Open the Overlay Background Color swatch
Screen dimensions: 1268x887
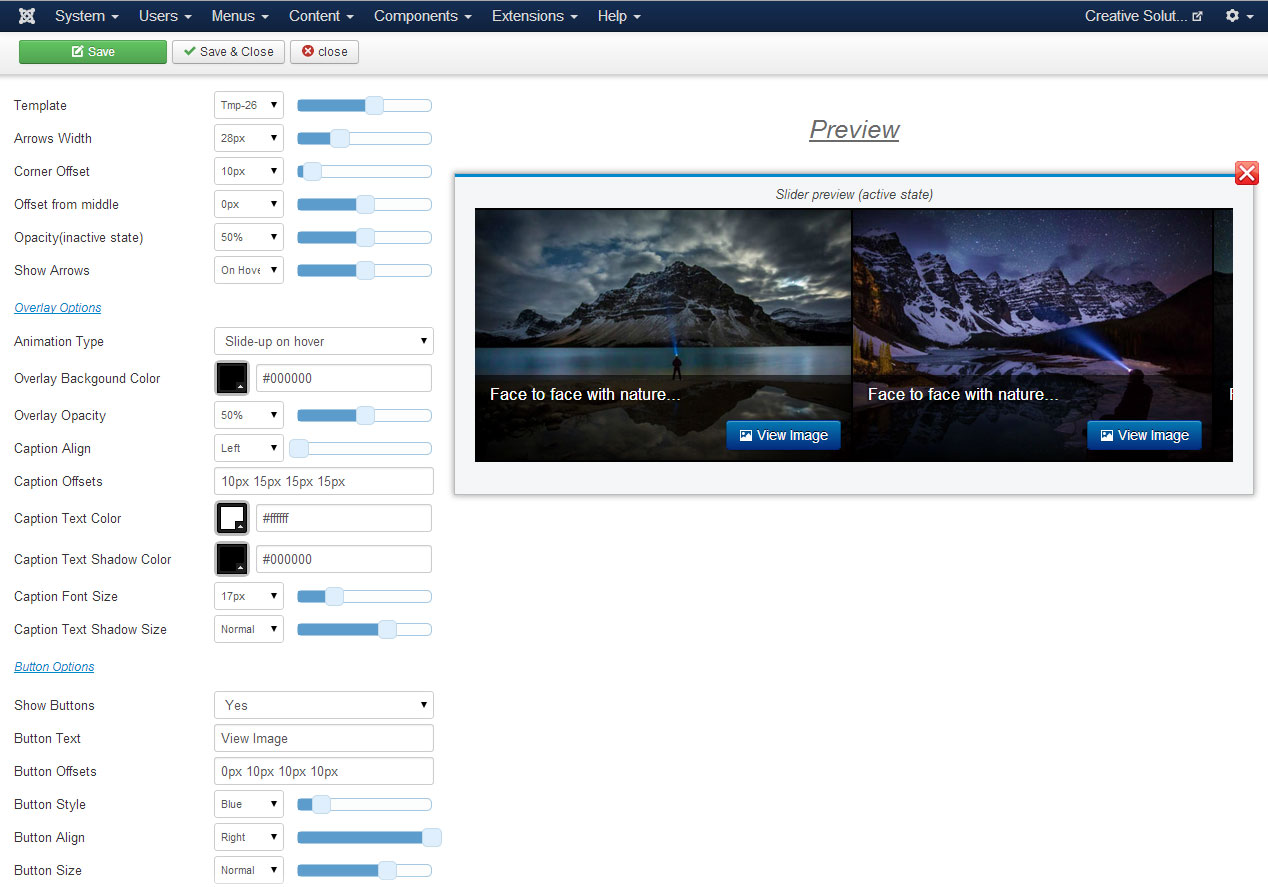(x=232, y=378)
